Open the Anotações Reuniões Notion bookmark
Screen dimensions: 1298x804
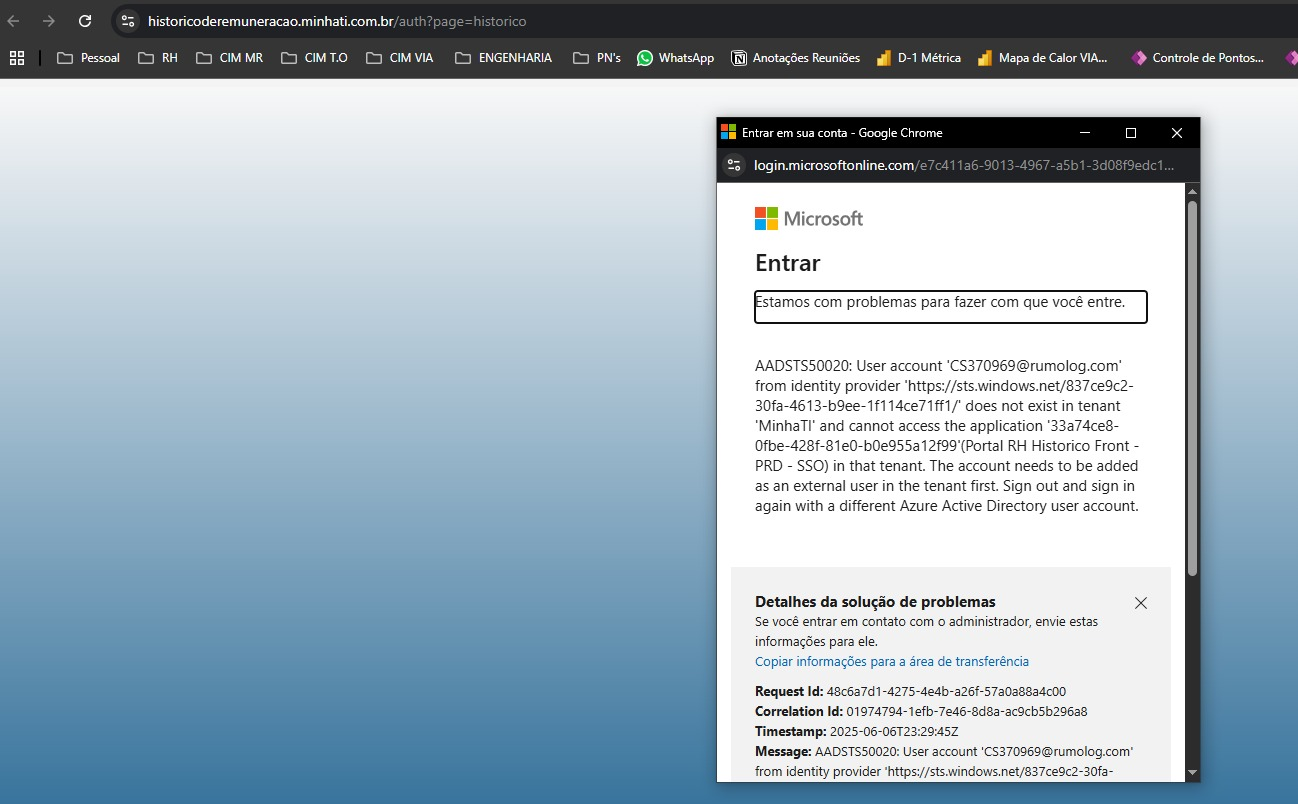point(796,58)
